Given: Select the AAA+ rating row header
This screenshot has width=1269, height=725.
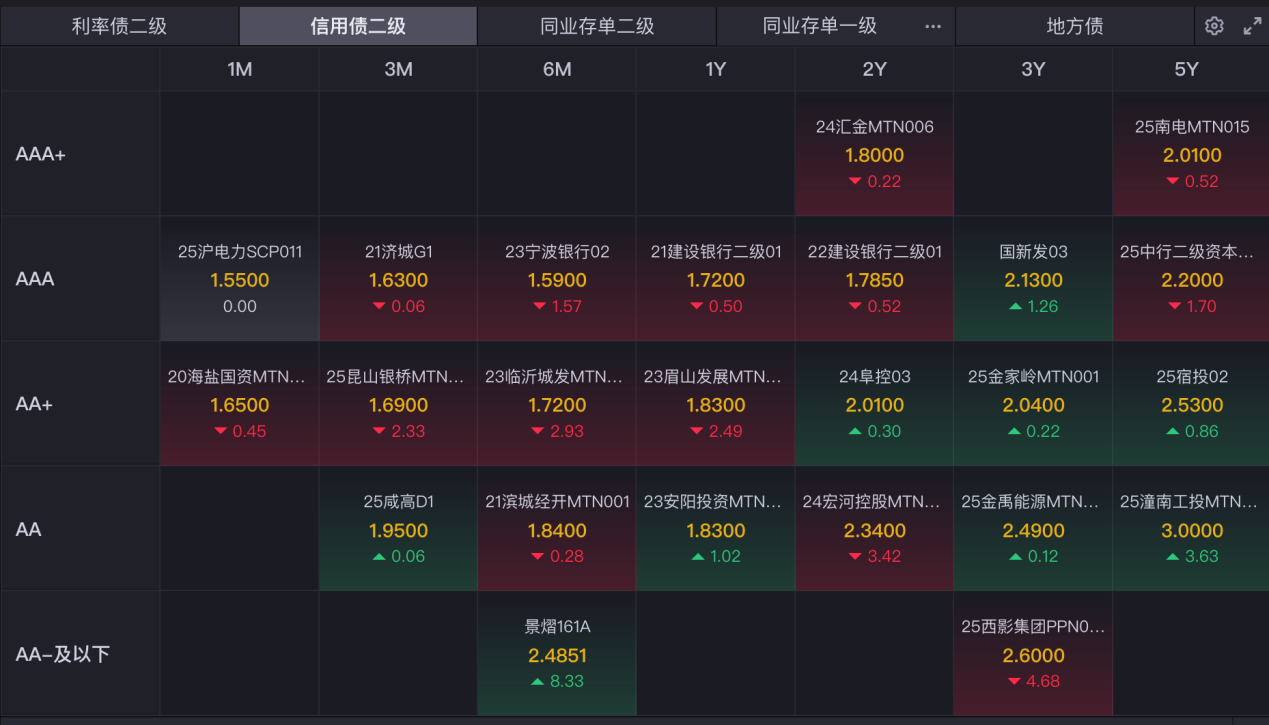Looking at the screenshot, I should (x=40, y=154).
